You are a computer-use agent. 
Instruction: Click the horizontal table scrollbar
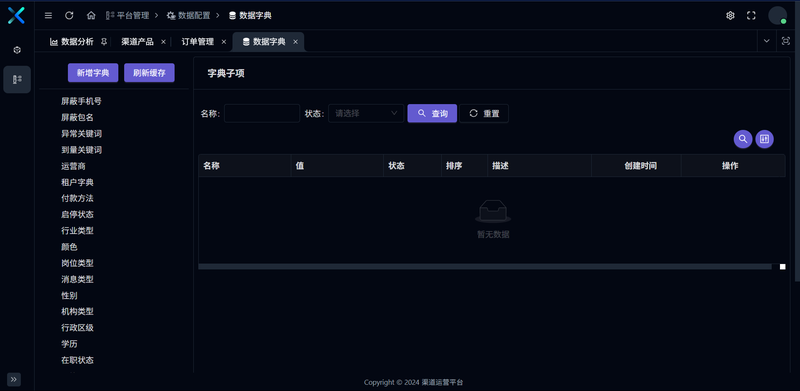click(485, 266)
